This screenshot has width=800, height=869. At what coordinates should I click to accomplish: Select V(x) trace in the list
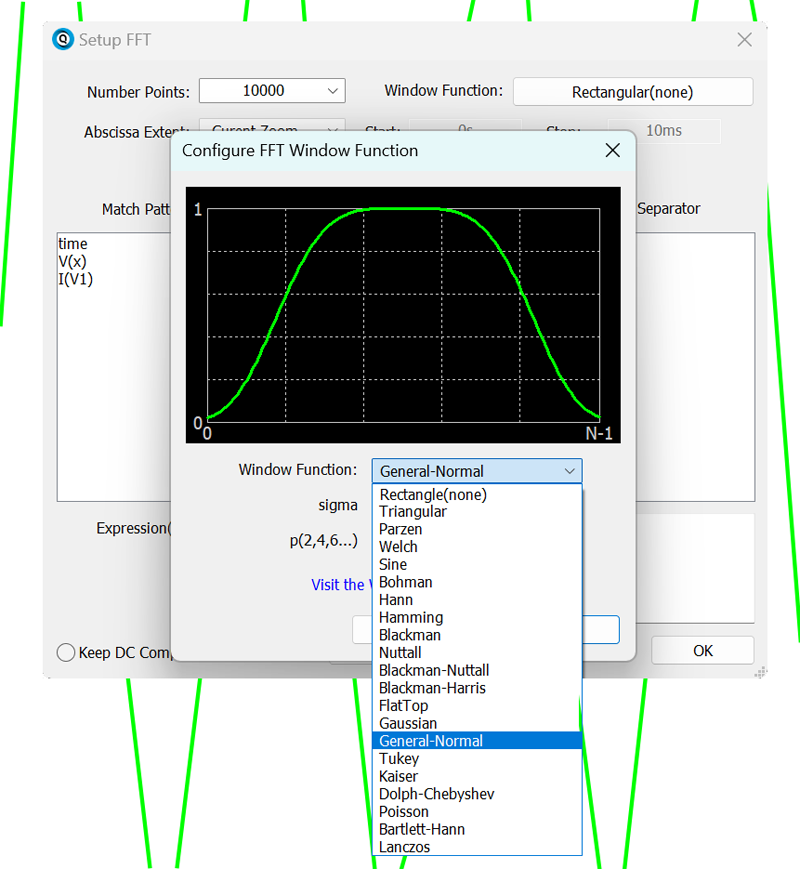click(72, 262)
